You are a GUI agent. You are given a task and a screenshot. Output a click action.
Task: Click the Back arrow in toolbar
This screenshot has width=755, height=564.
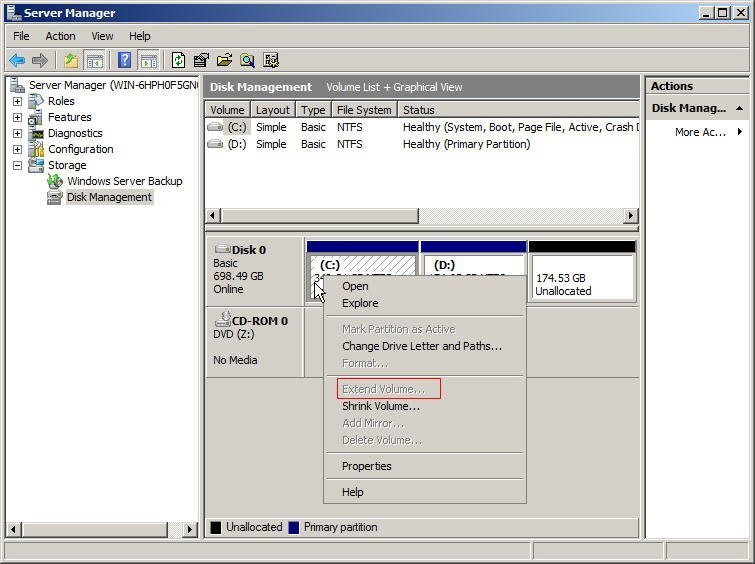(x=17, y=61)
